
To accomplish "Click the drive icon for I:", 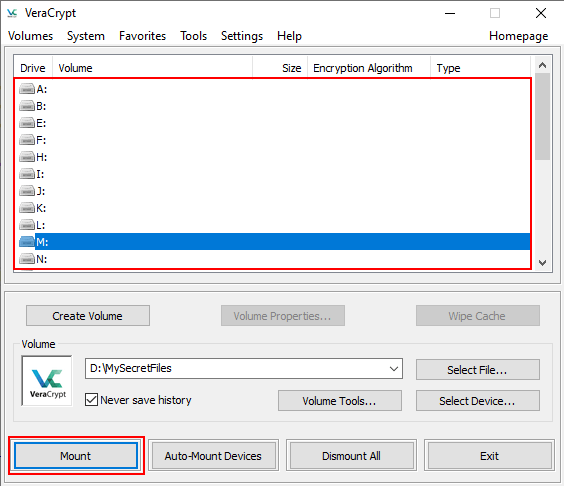I will coord(27,174).
